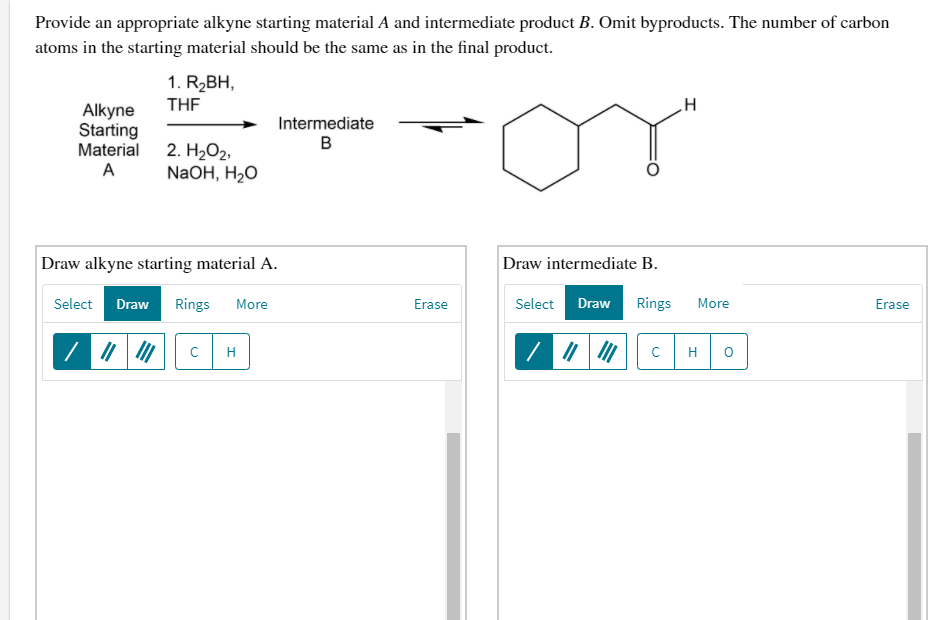
Task: Pick the Oxygen atom button in panel B
Action: (x=728, y=351)
